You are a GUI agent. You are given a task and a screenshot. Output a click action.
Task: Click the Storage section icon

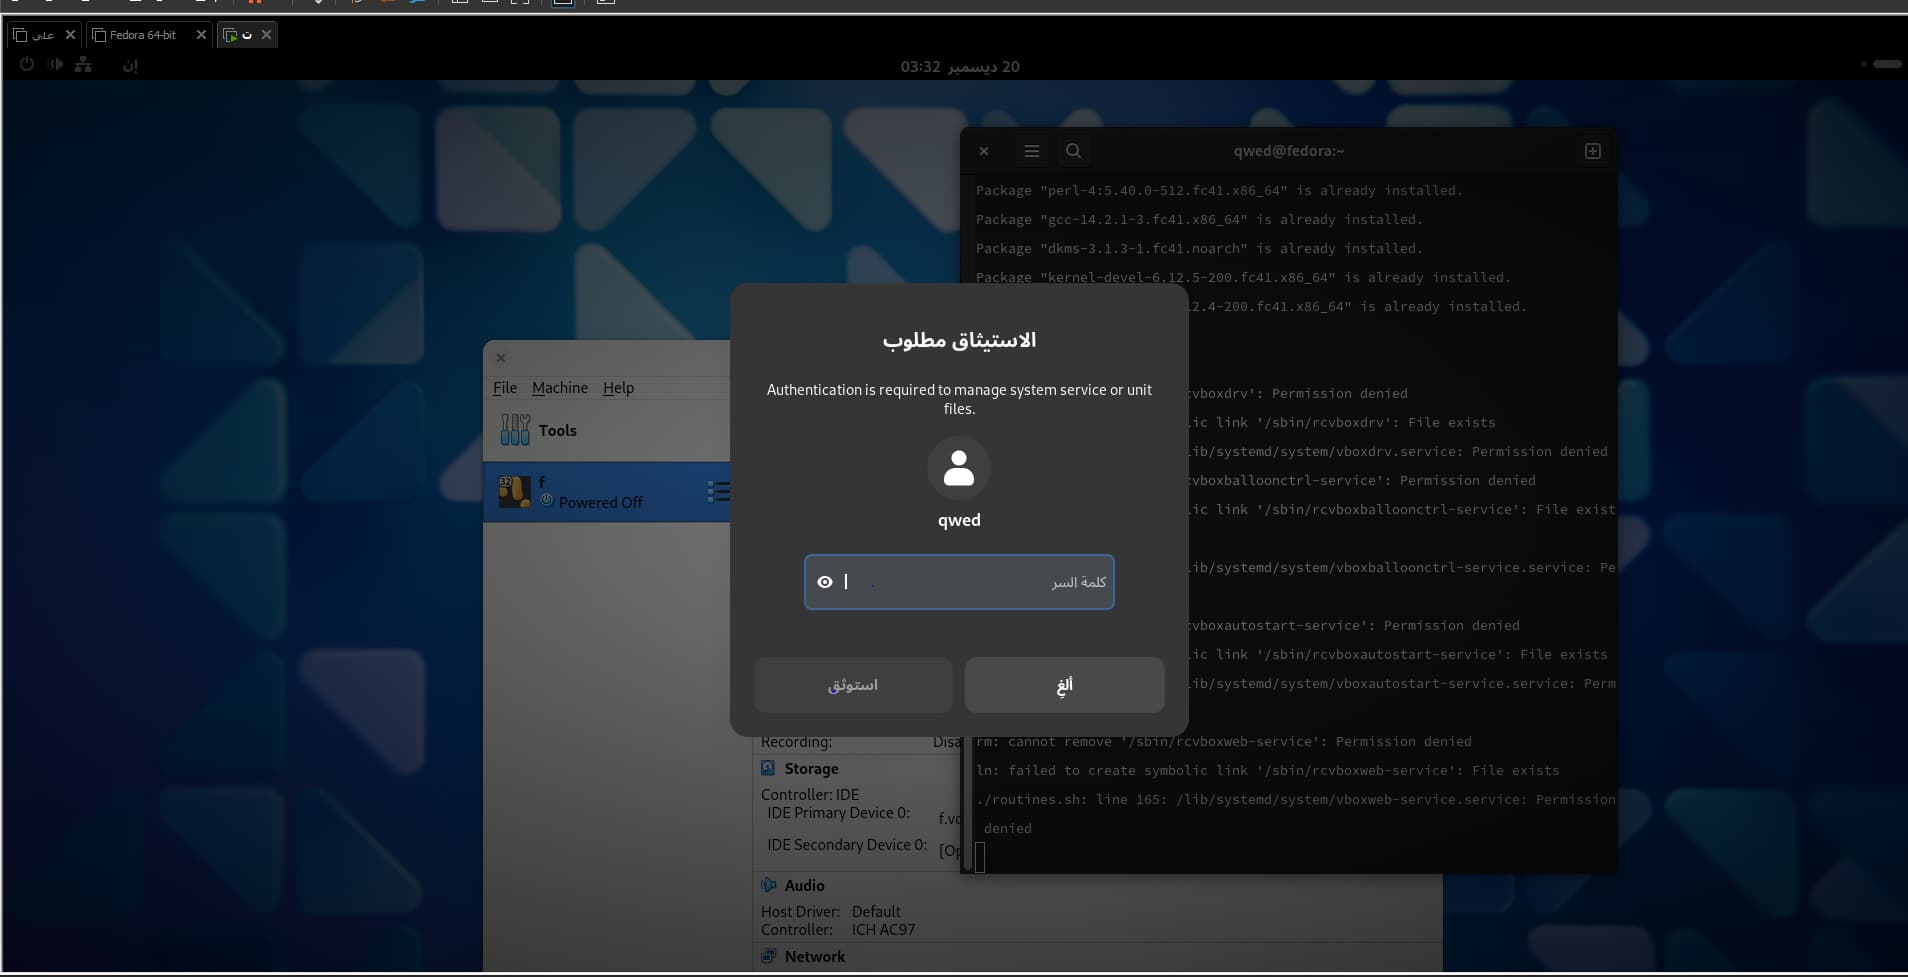tap(768, 769)
